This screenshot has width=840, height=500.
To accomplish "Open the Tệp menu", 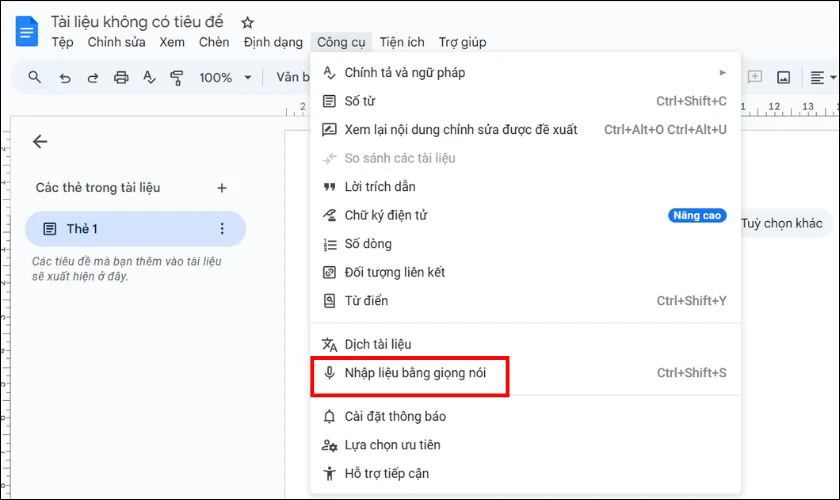I will pos(63,42).
